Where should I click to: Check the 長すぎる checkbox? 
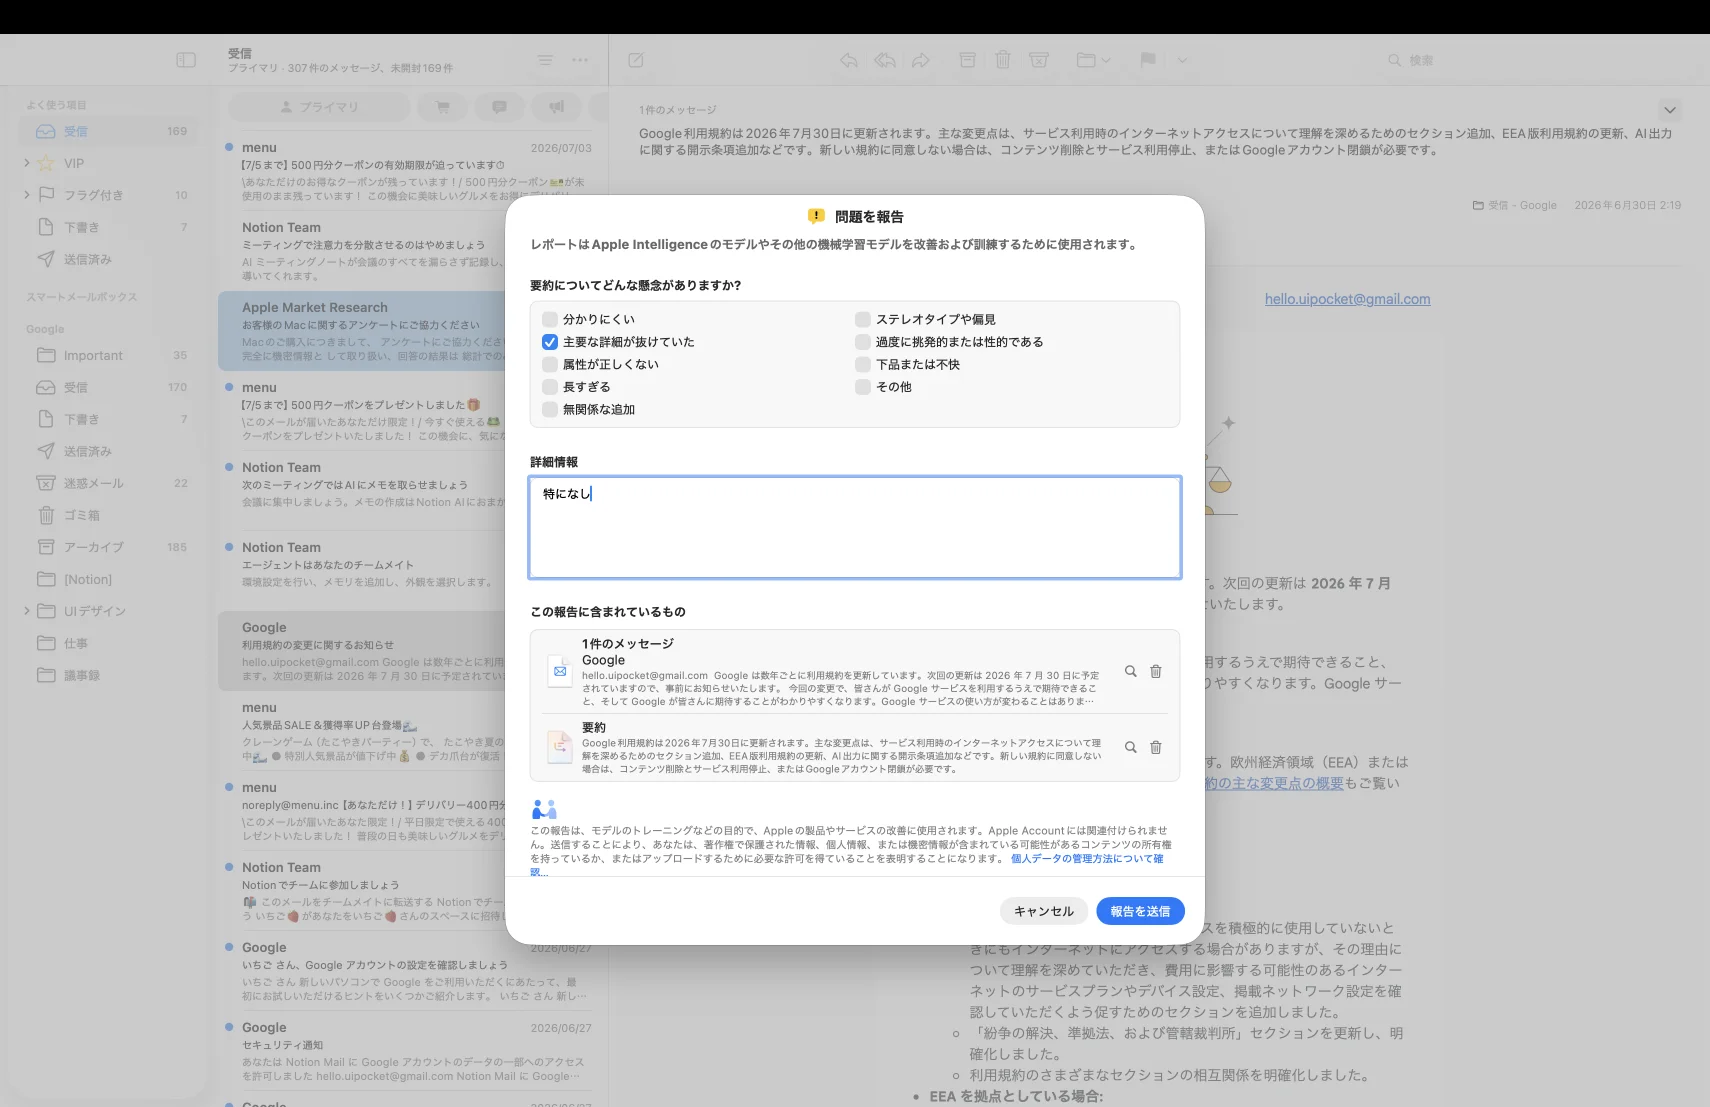550,387
